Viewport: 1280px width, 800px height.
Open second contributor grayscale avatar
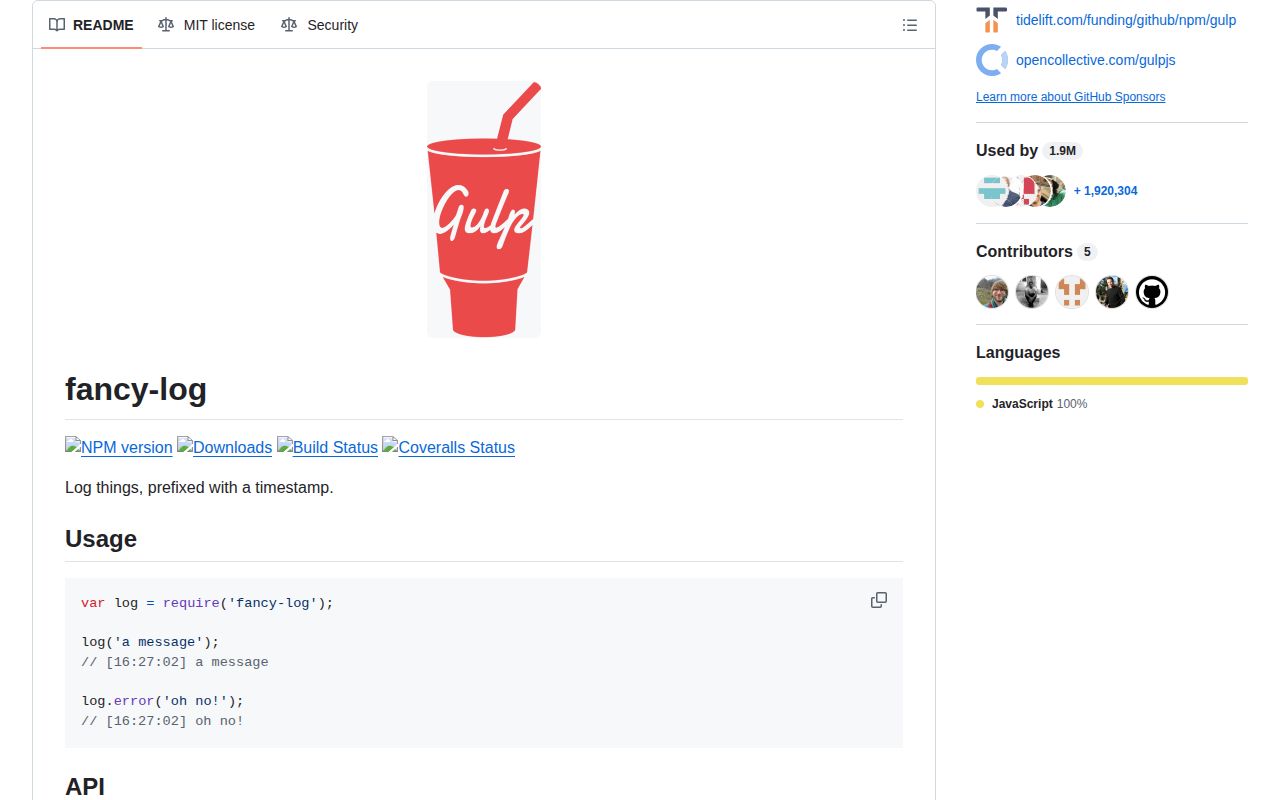pos(1032,292)
